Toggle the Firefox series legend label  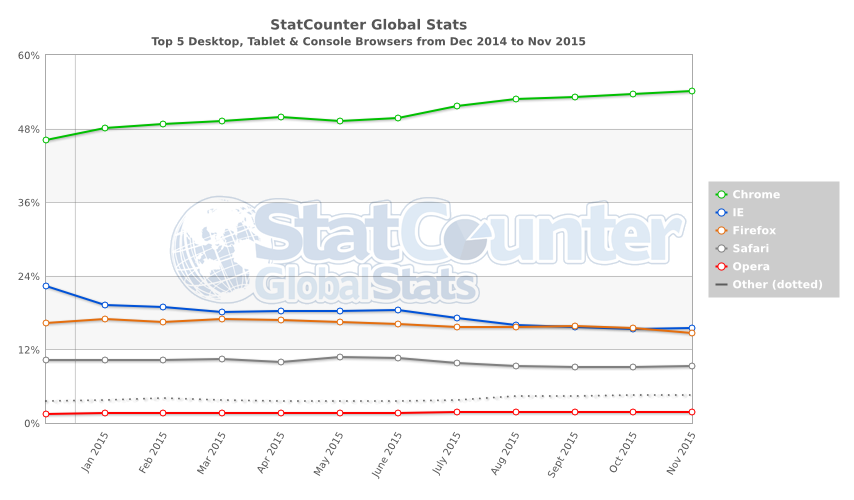[754, 231]
